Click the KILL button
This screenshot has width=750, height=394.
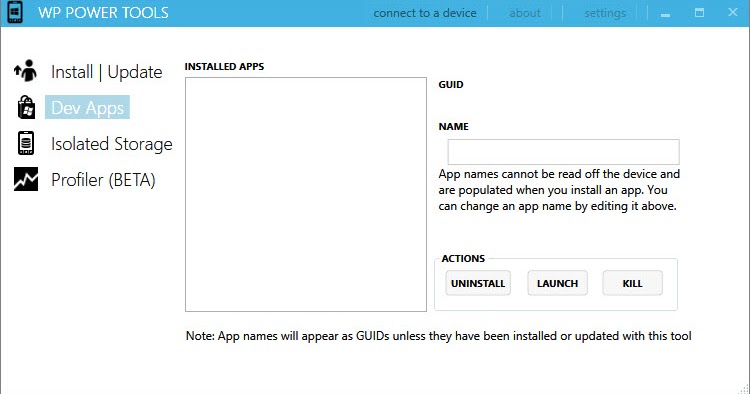coord(632,283)
